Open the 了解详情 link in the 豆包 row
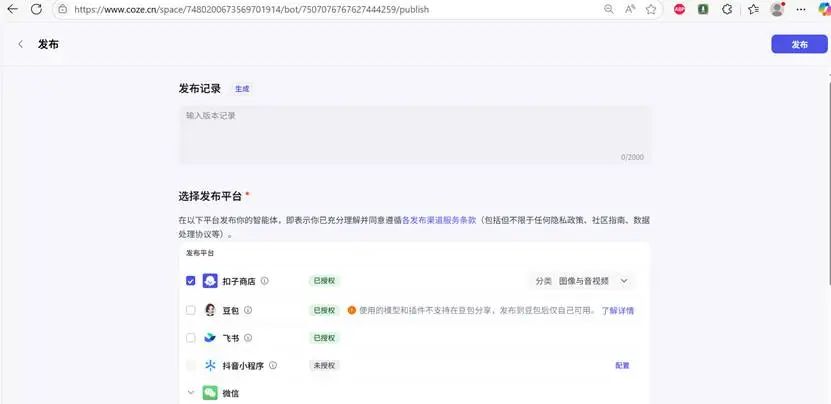The width and height of the screenshot is (831, 404). [x=617, y=311]
